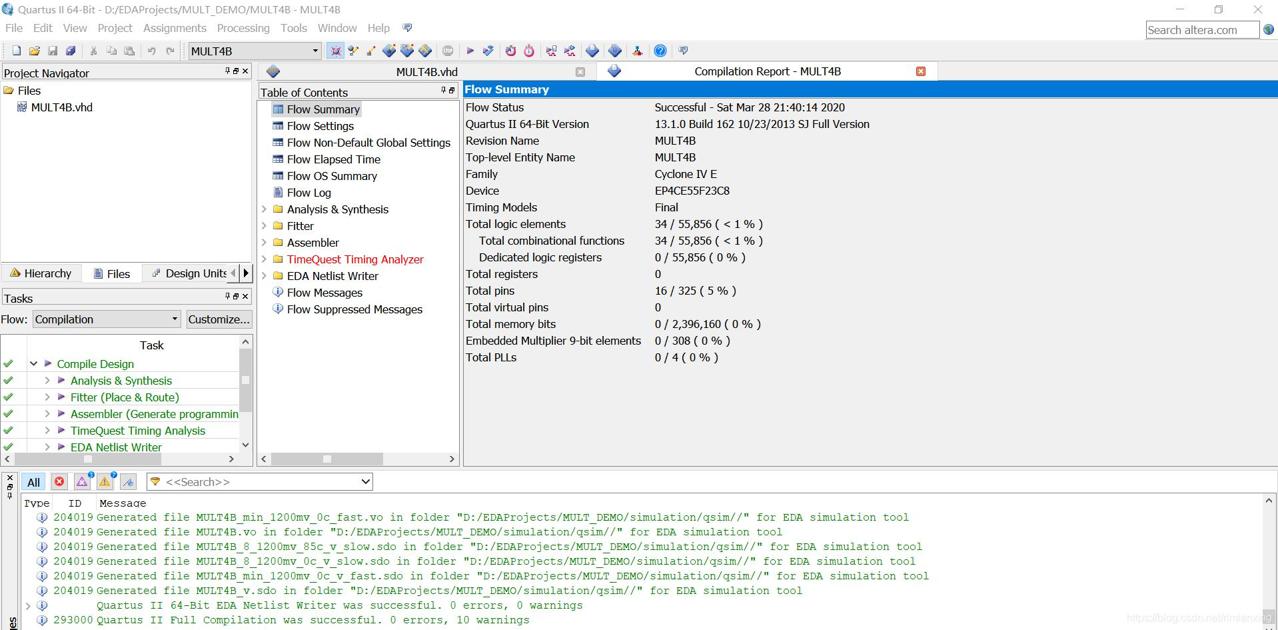Image resolution: width=1278 pixels, height=630 pixels.
Task: Click the Search altera.com input field
Action: click(x=1202, y=30)
